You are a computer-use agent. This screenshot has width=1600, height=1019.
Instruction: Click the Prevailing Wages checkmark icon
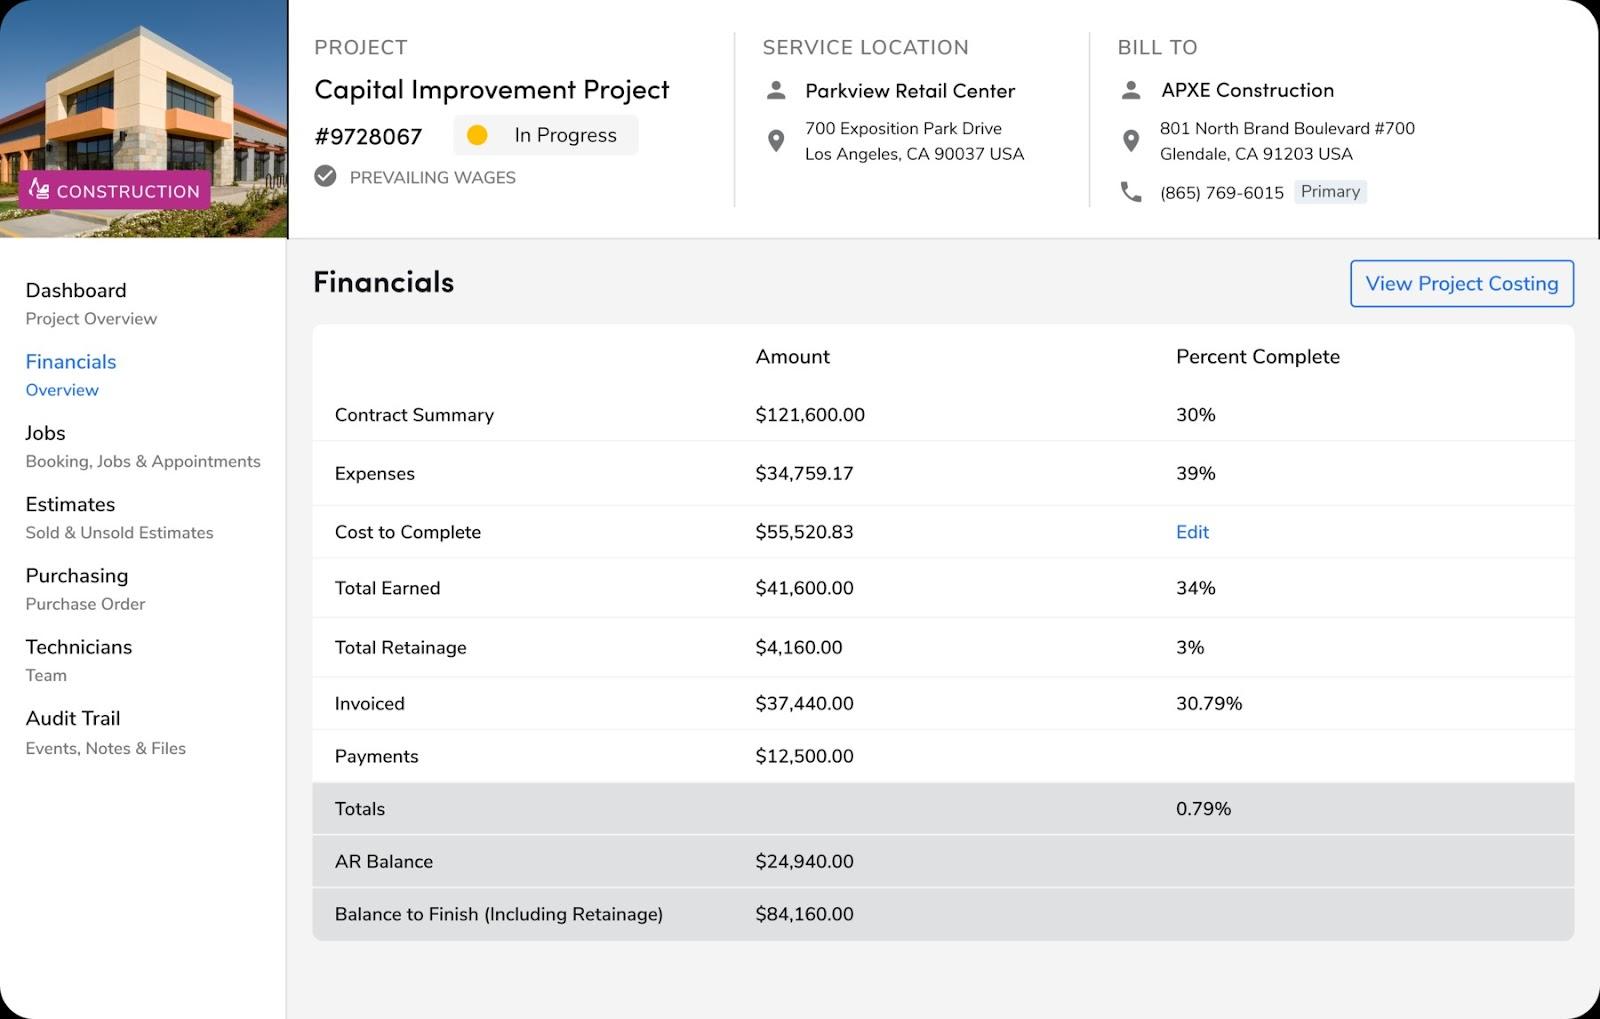(325, 177)
